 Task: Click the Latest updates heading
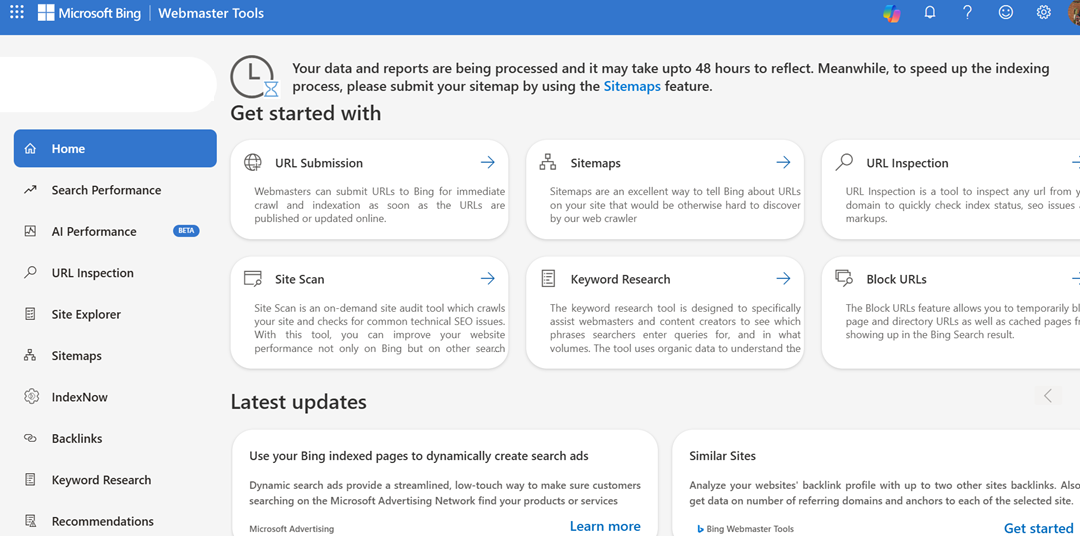[x=298, y=402]
